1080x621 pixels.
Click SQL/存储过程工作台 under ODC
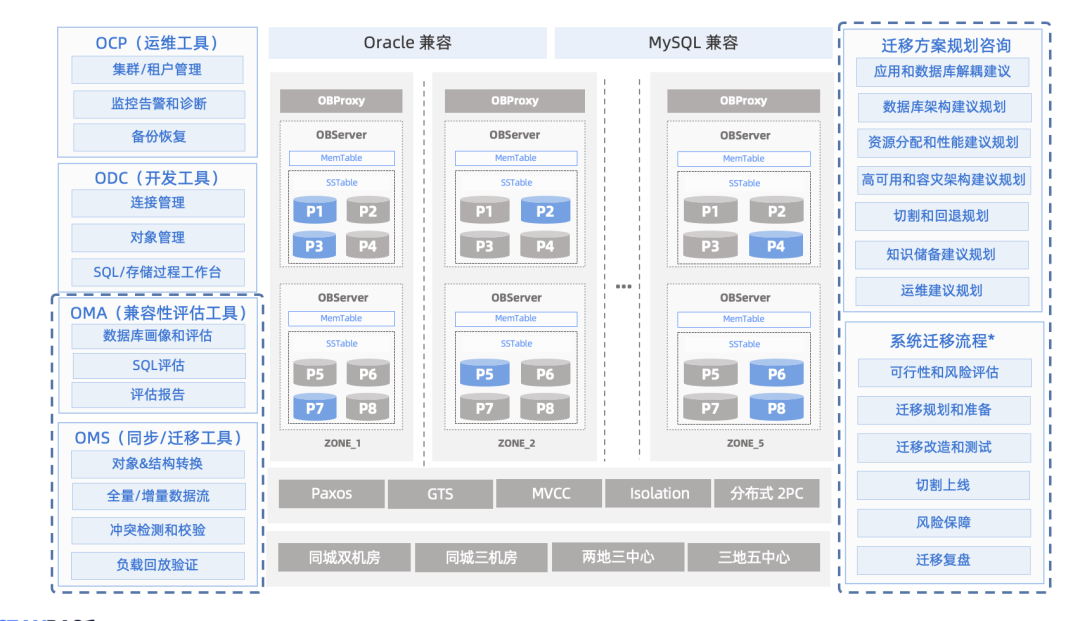coord(158,272)
